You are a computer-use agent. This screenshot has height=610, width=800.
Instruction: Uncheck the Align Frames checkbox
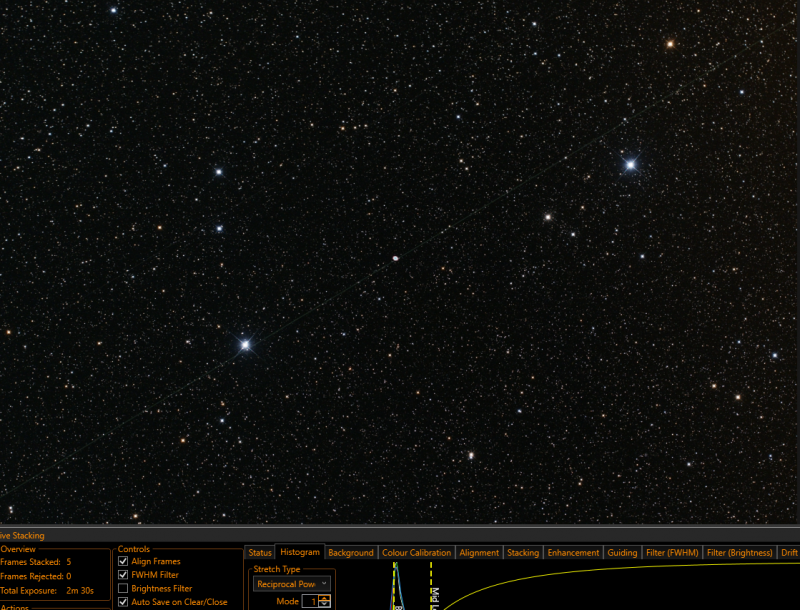pos(123,561)
